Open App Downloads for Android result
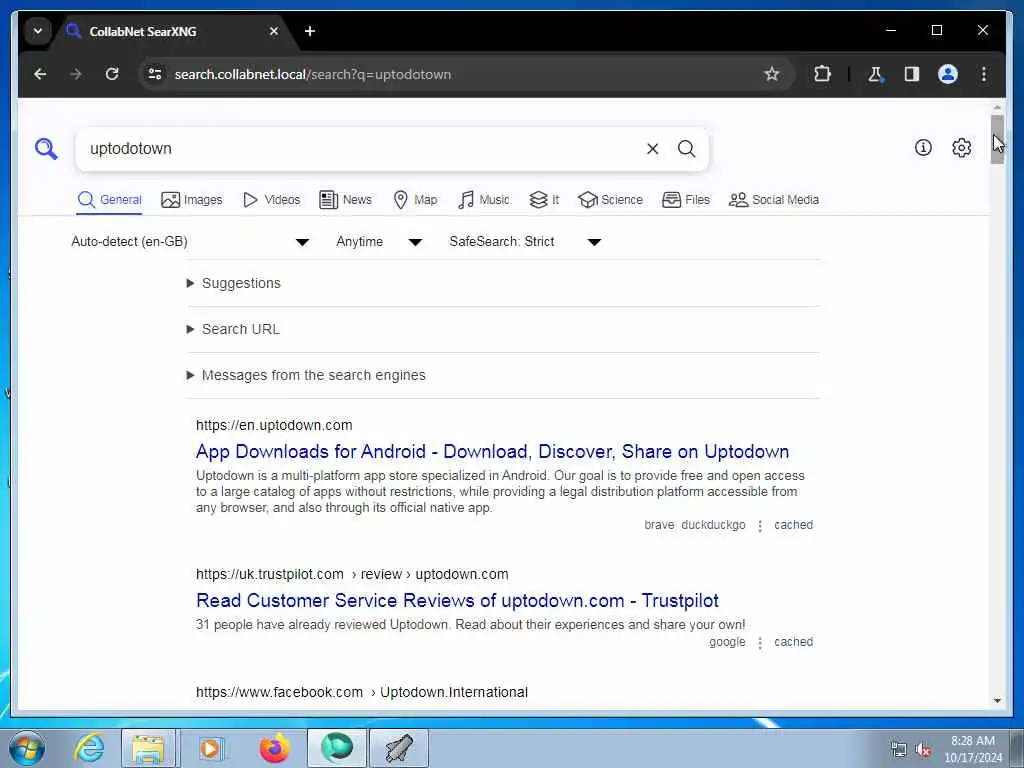 pos(492,452)
